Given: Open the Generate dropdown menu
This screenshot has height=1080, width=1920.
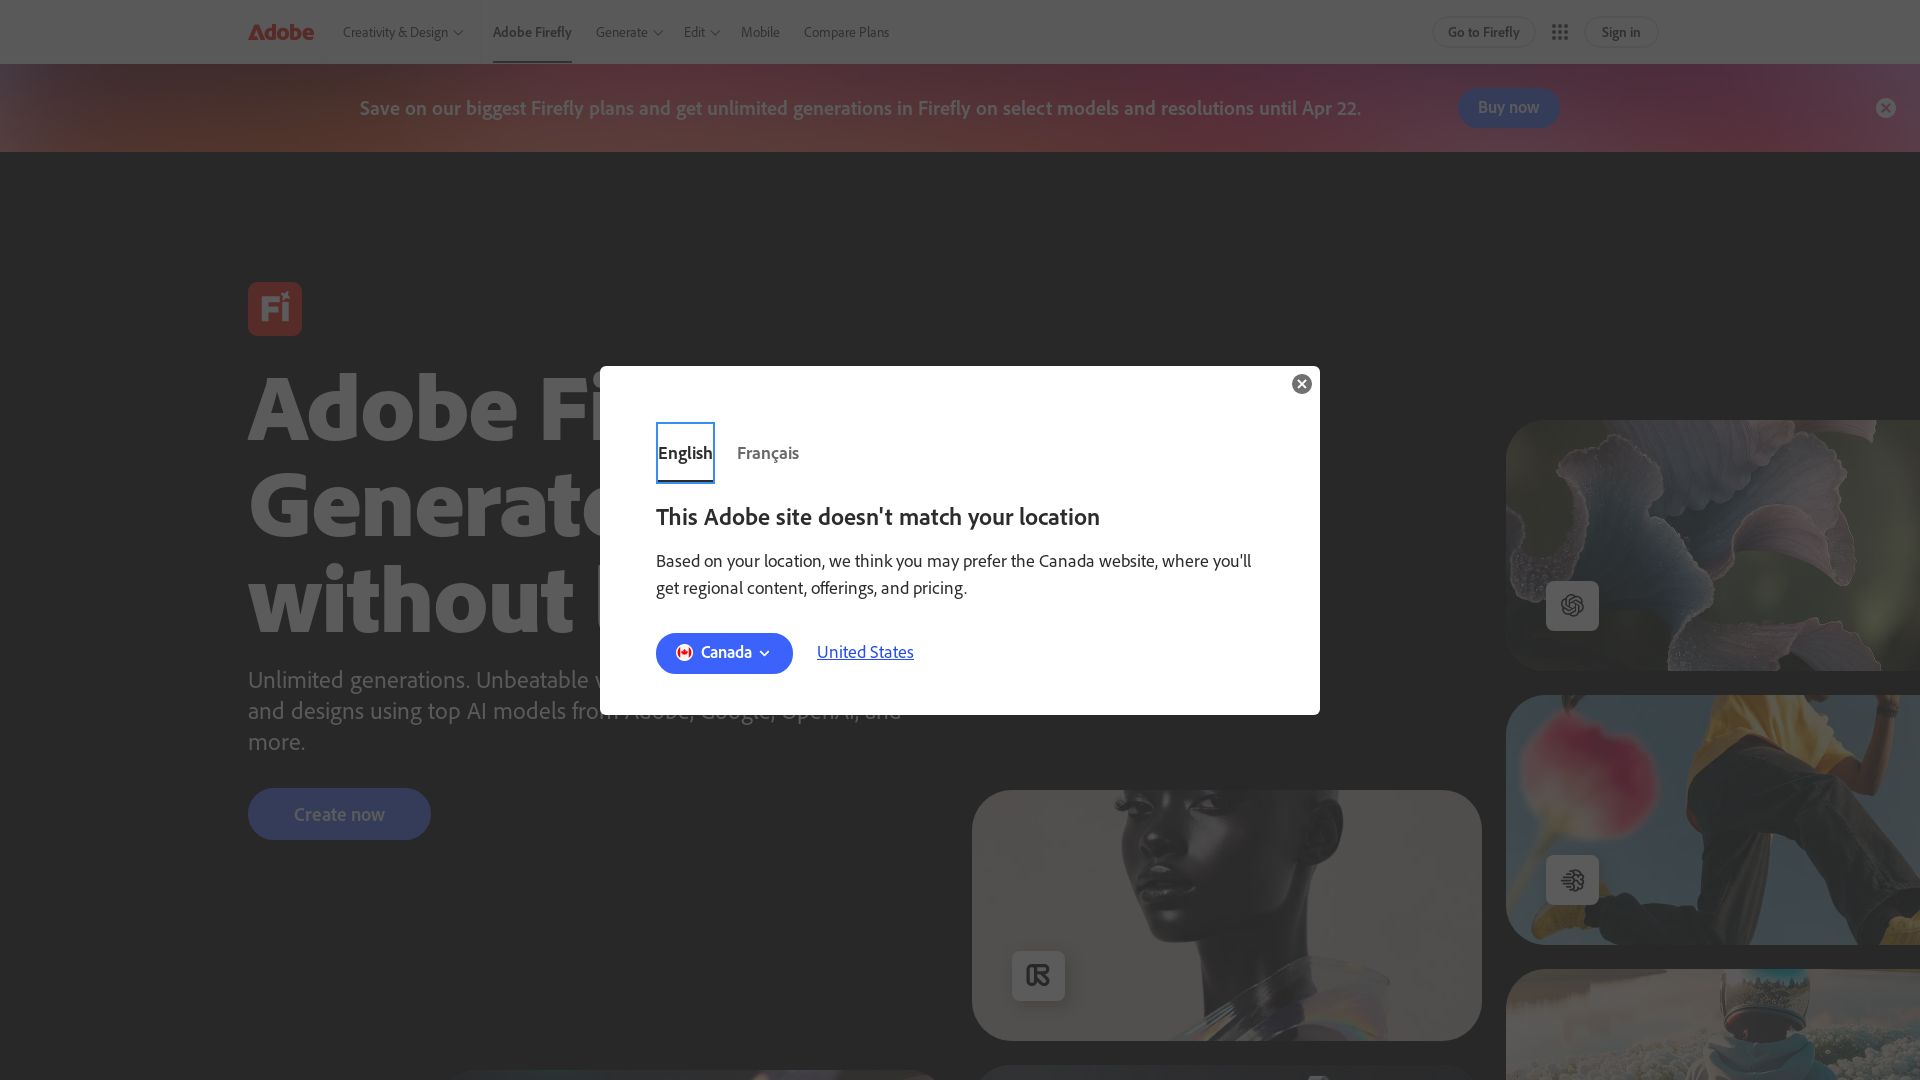Looking at the screenshot, I should pyautogui.click(x=627, y=32).
